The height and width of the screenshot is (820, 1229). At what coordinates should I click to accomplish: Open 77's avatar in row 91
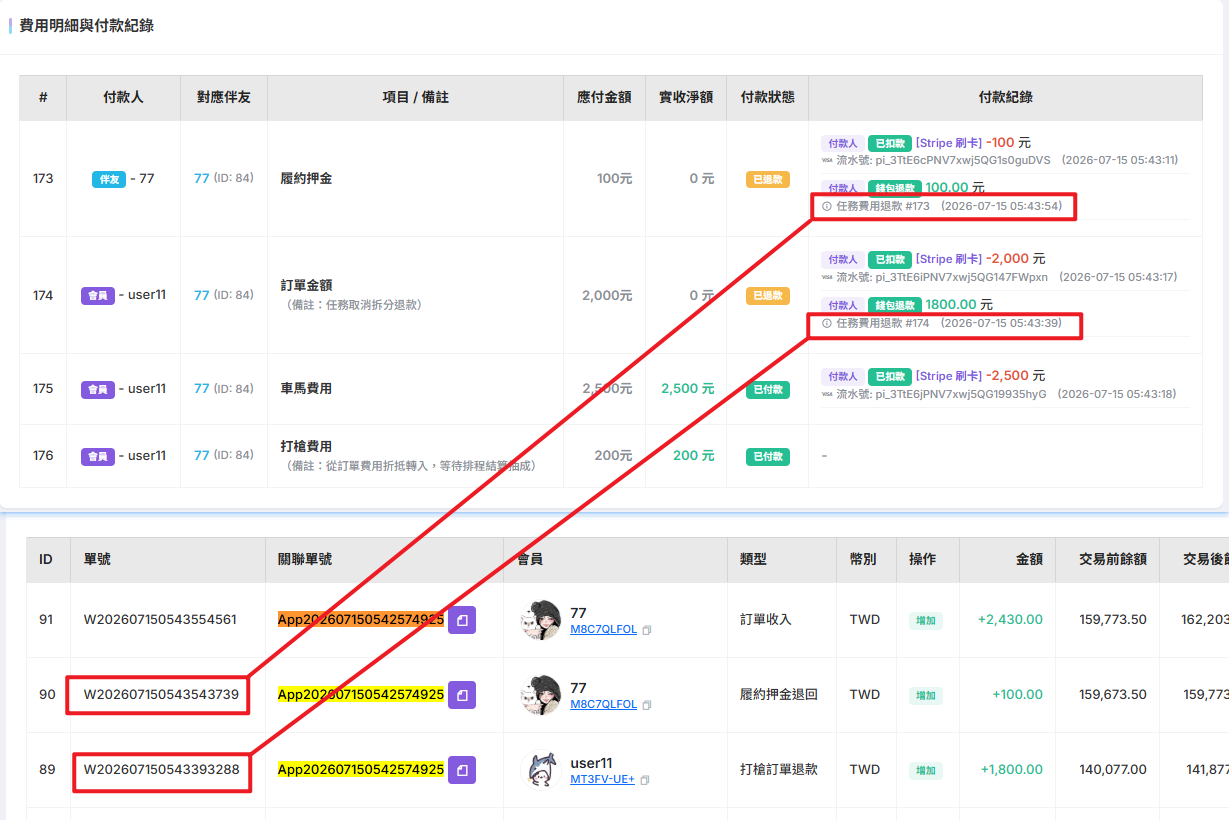click(541, 620)
